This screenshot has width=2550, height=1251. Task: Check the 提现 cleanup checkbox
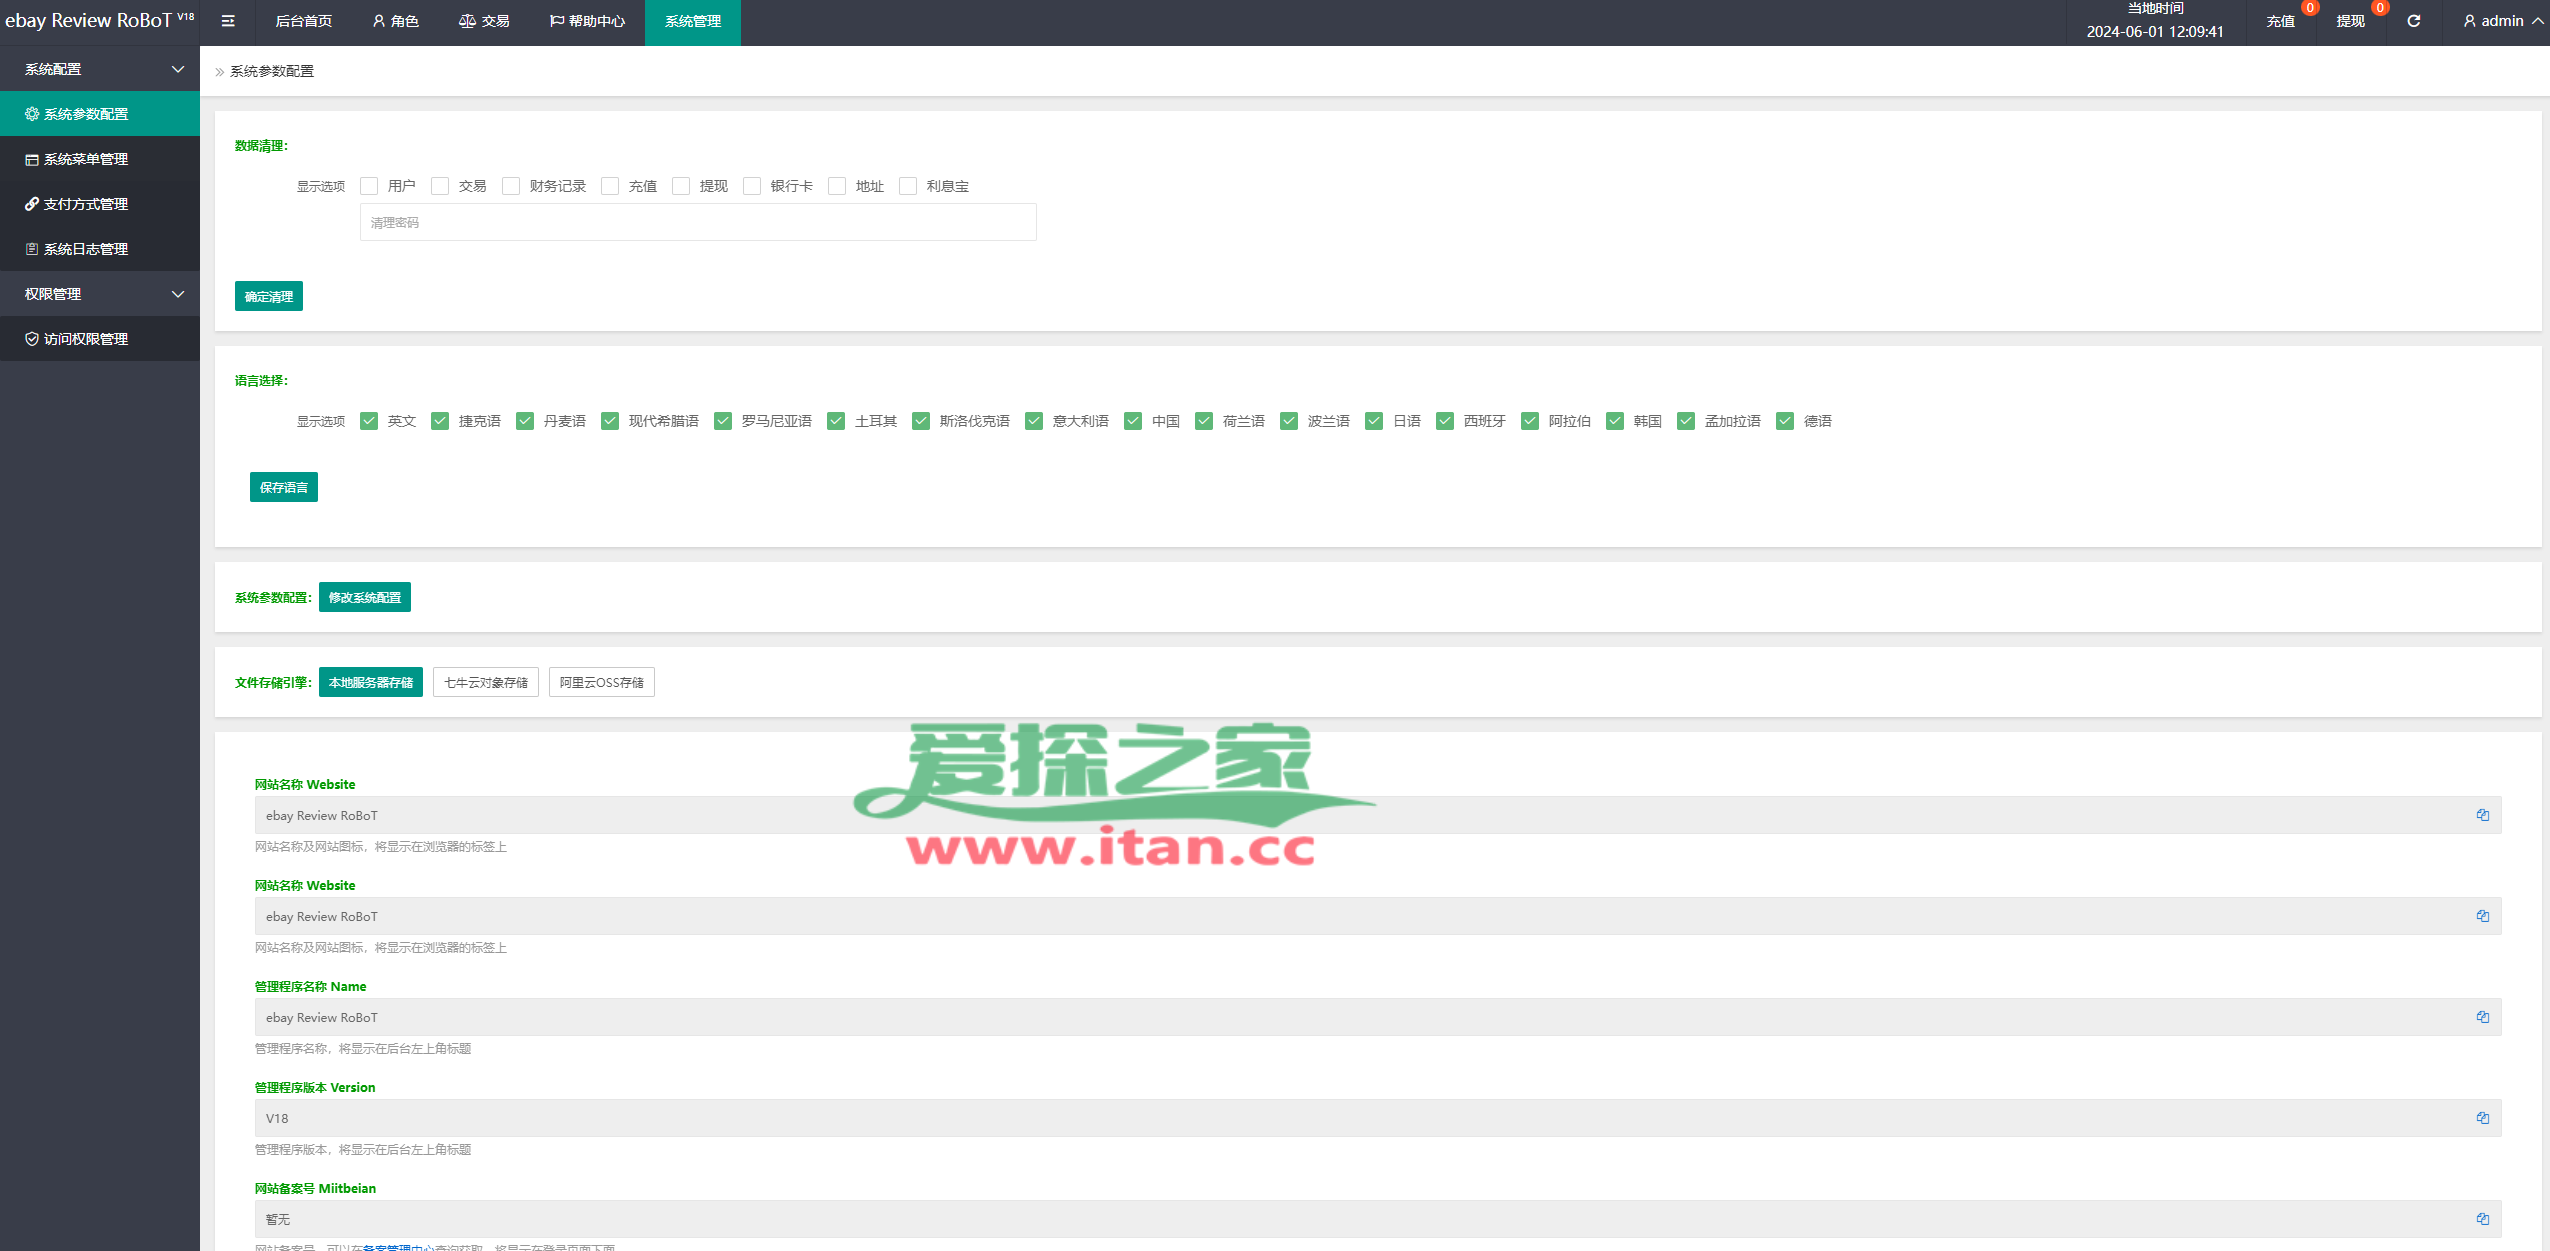pyautogui.click(x=681, y=186)
